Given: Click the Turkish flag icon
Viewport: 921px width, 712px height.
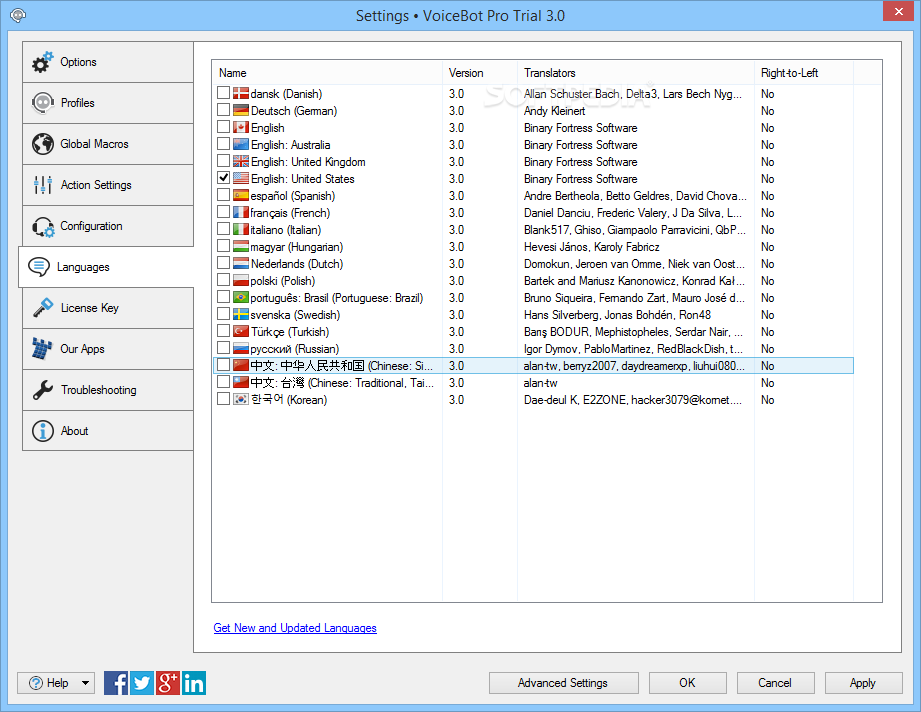Looking at the screenshot, I should pos(241,332).
